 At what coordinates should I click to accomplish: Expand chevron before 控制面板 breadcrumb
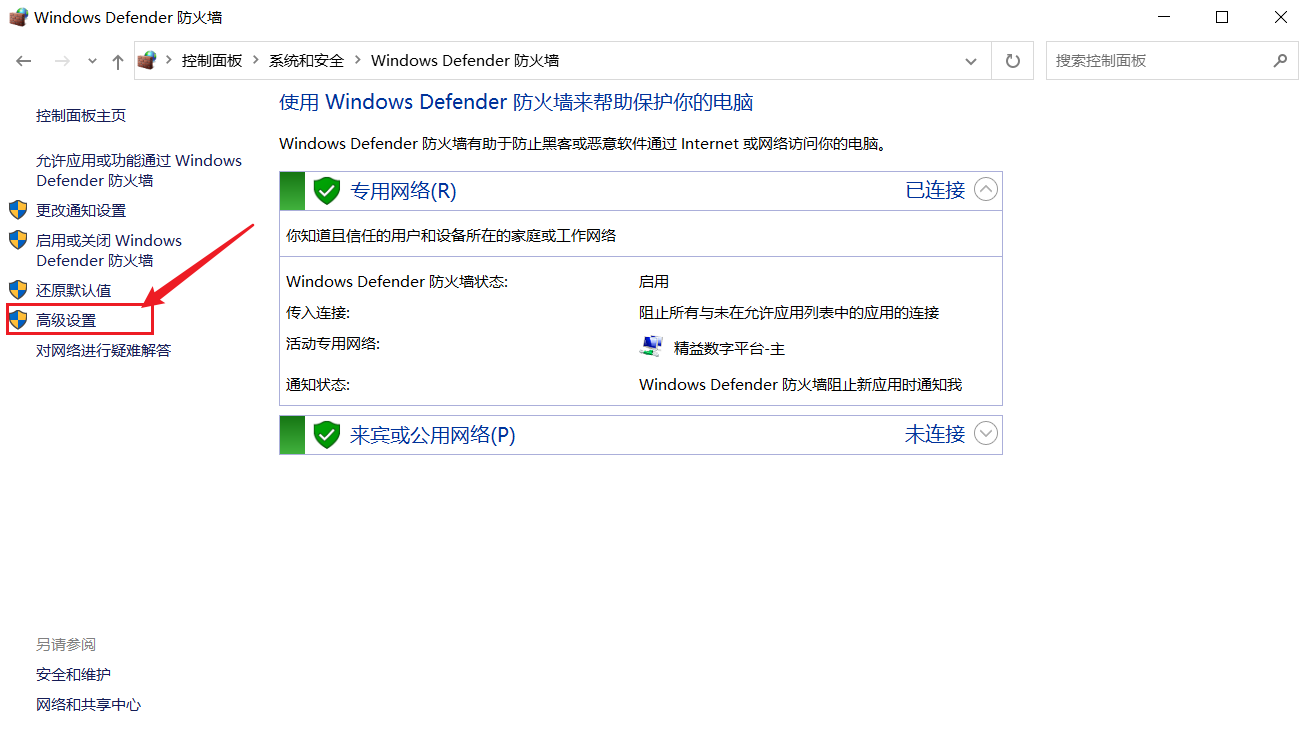[x=169, y=61]
